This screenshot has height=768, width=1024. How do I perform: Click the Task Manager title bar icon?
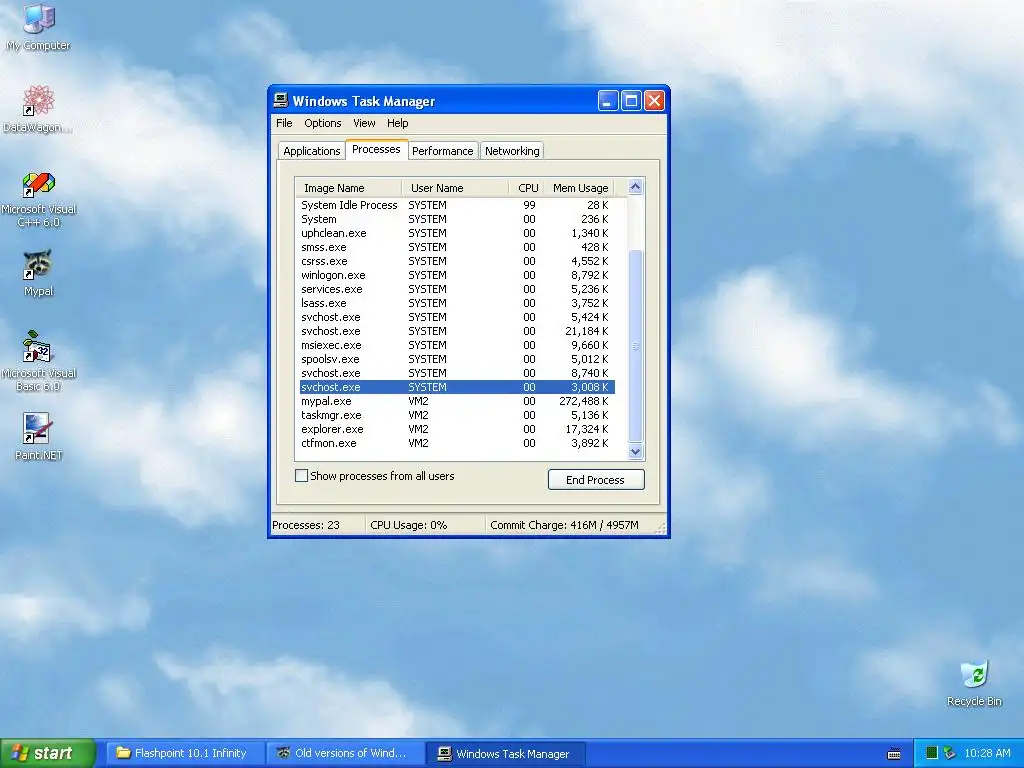[x=281, y=100]
